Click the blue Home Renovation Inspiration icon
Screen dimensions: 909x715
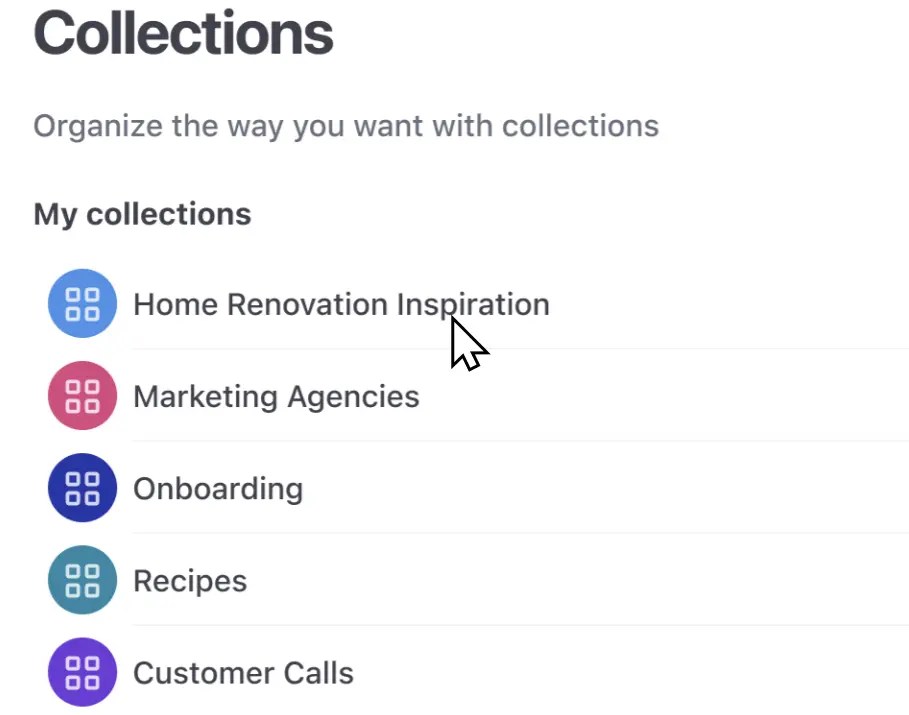83,304
